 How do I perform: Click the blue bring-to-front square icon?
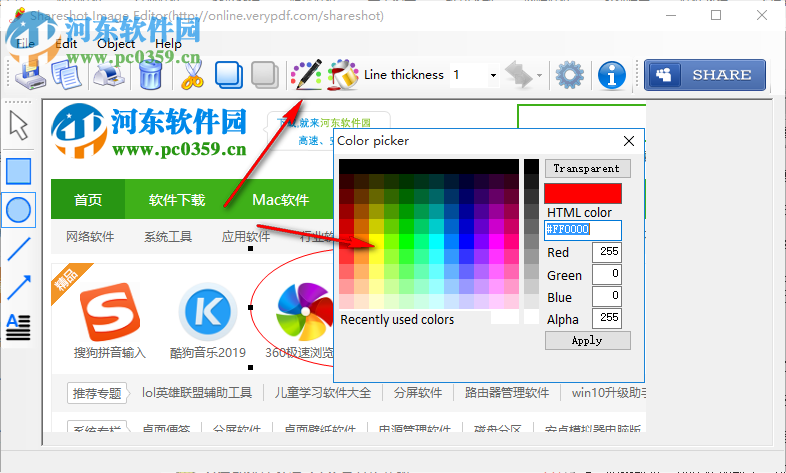tap(229, 75)
